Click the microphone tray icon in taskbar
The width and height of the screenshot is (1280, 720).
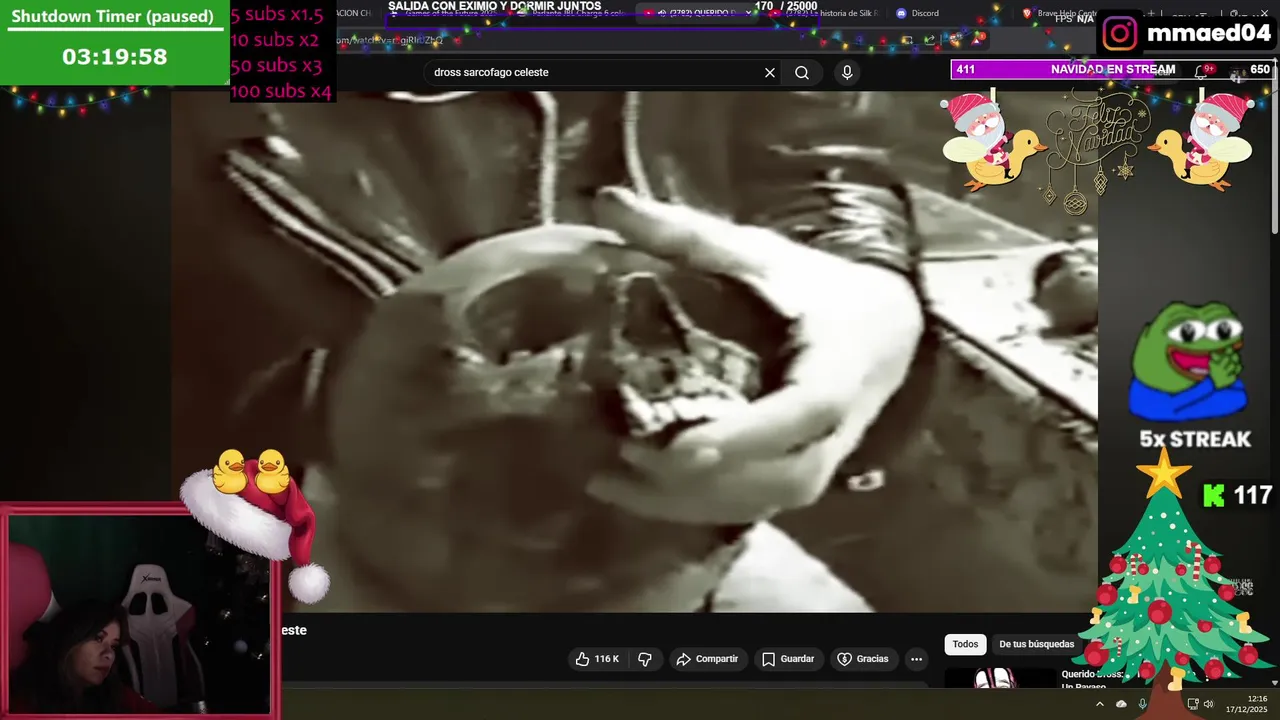(x=1143, y=704)
